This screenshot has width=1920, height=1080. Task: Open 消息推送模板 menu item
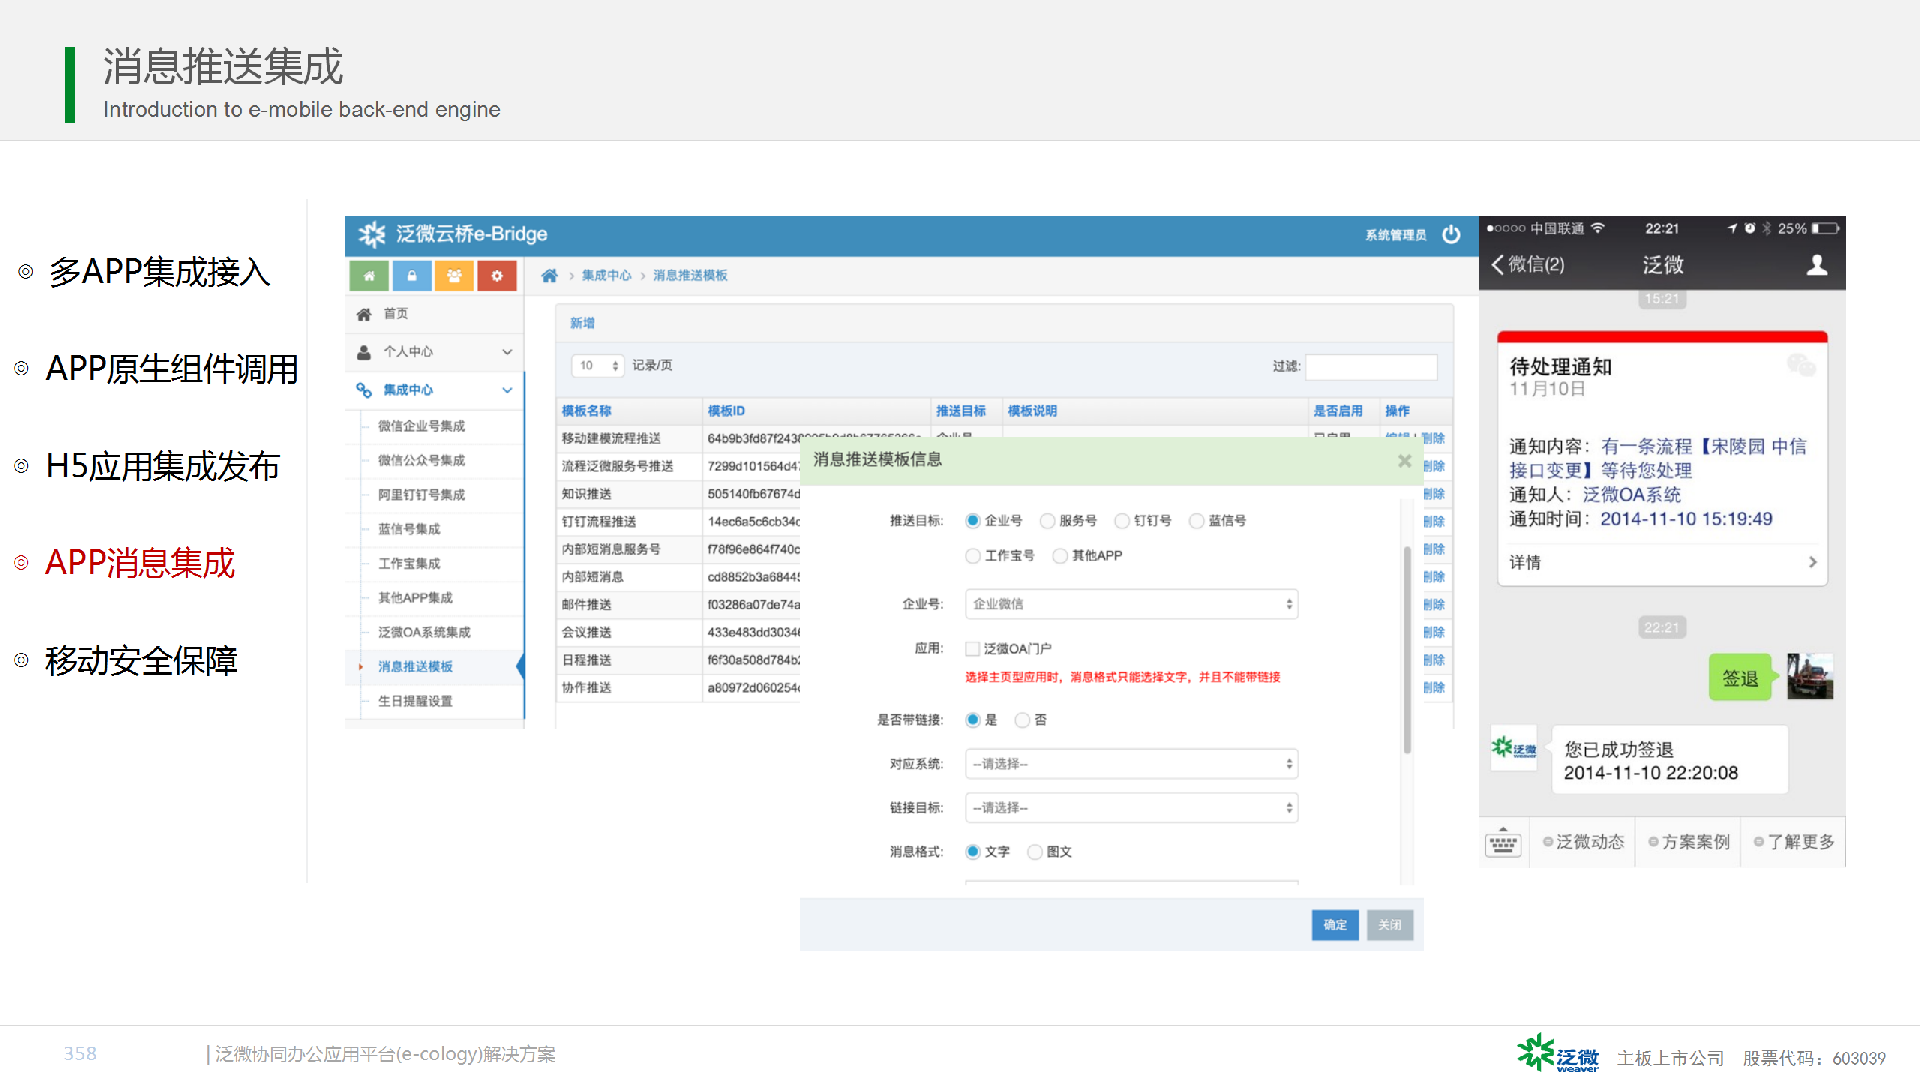pos(415,667)
